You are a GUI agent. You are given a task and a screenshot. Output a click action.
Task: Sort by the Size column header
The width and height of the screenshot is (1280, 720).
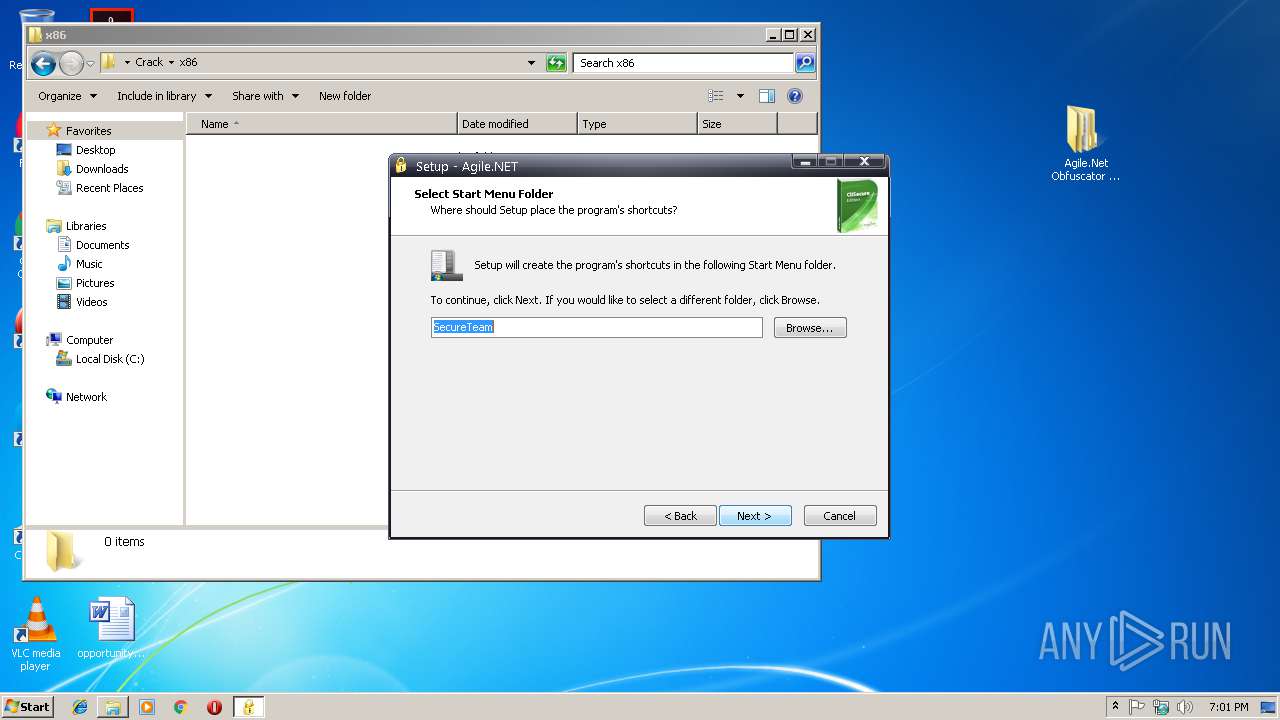(737, 124)
